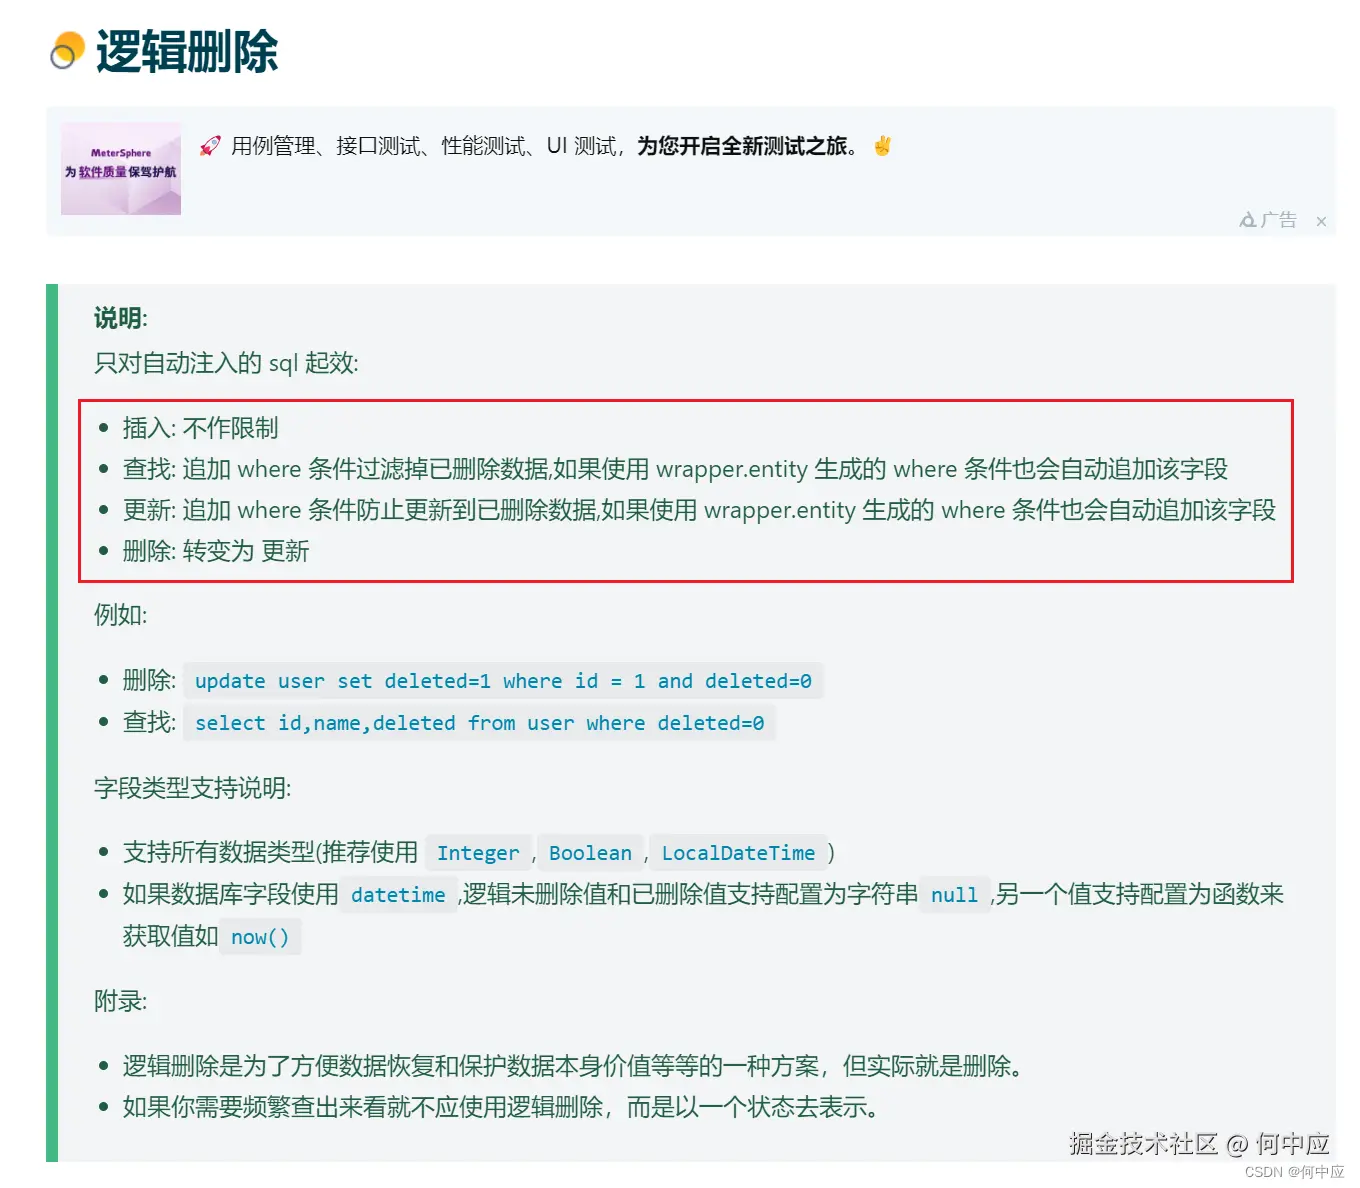Viewport: 1360px width, 1188px height.
Task: Select the Boolean code tag
Action: click(x=590, y=853)
